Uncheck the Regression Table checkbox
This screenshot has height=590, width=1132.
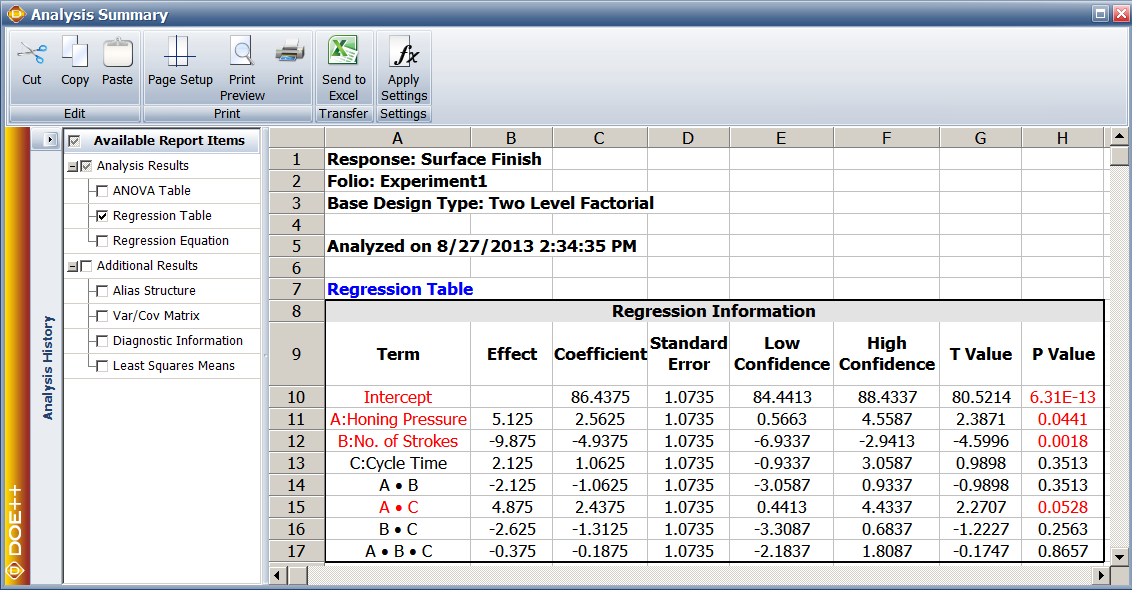coord(102,216)
